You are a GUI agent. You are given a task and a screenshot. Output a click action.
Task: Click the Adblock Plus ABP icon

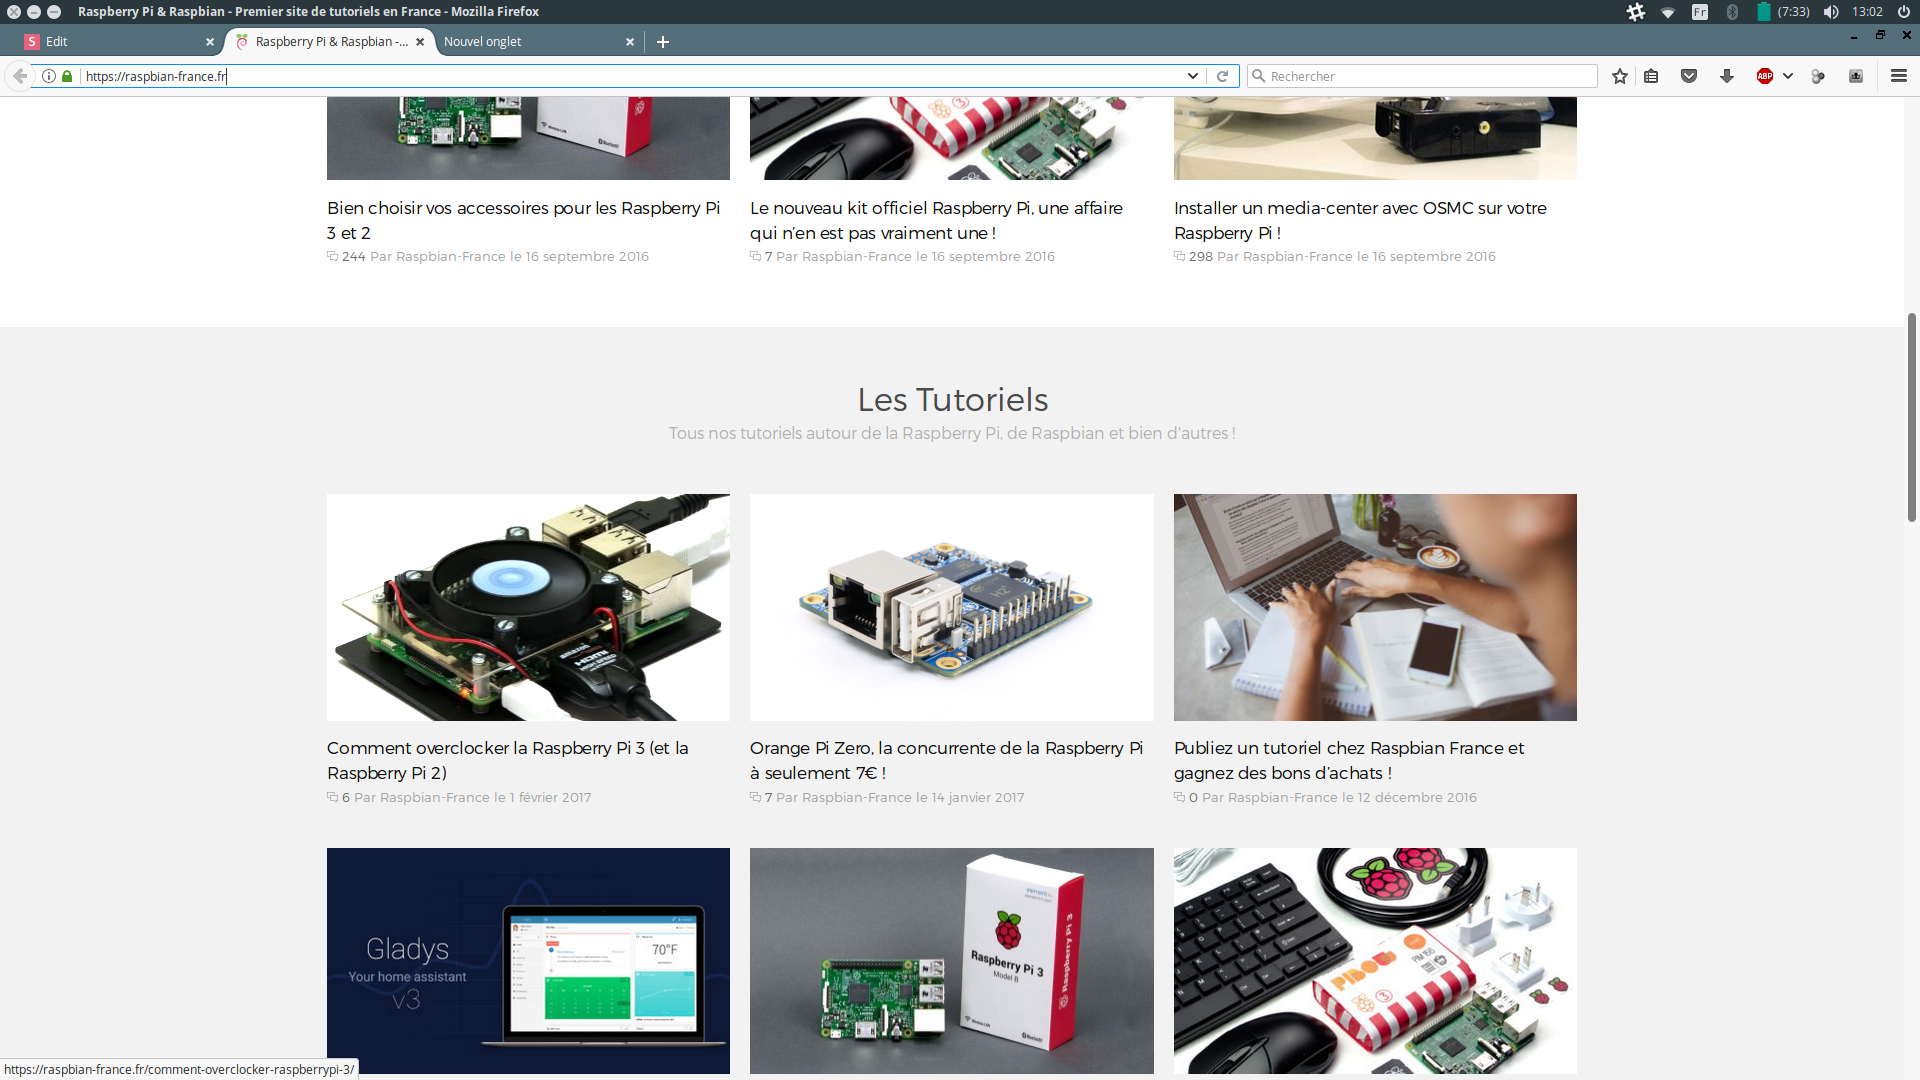1765,76
